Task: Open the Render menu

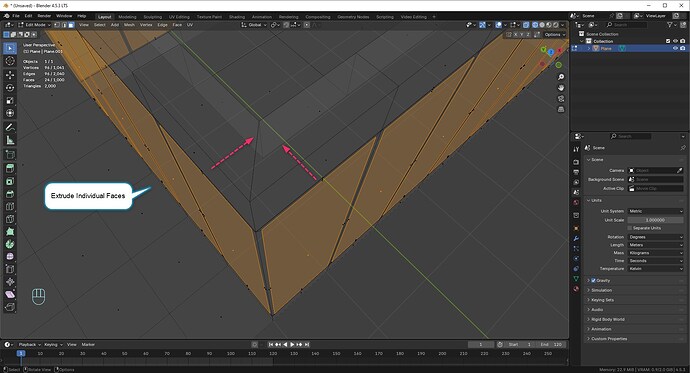Action: click(x=44, y=16)
